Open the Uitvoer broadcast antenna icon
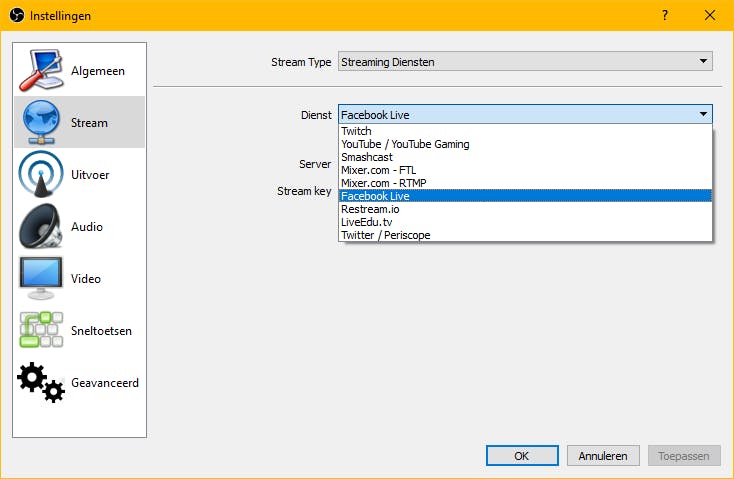 (41, 174)
